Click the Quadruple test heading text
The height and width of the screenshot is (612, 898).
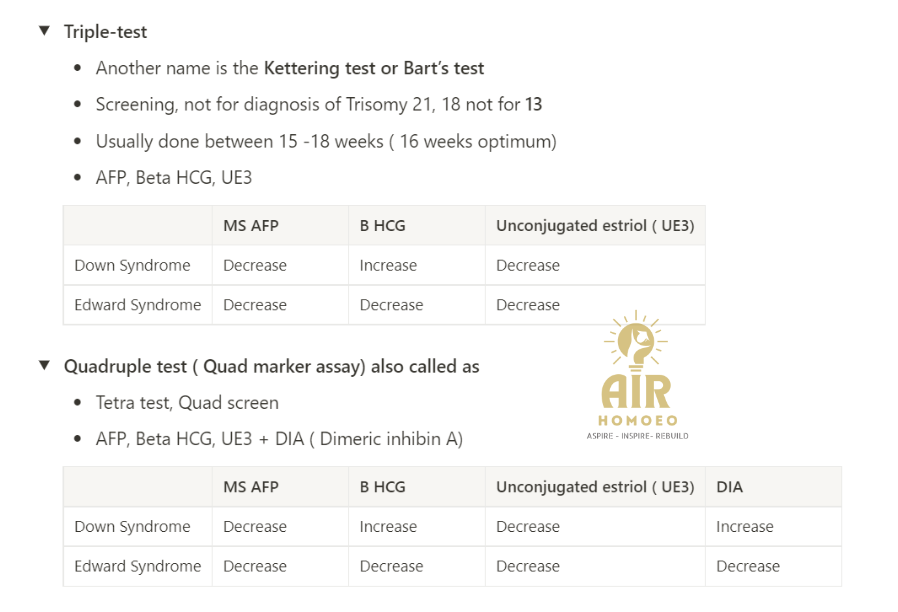pos(271,366)
